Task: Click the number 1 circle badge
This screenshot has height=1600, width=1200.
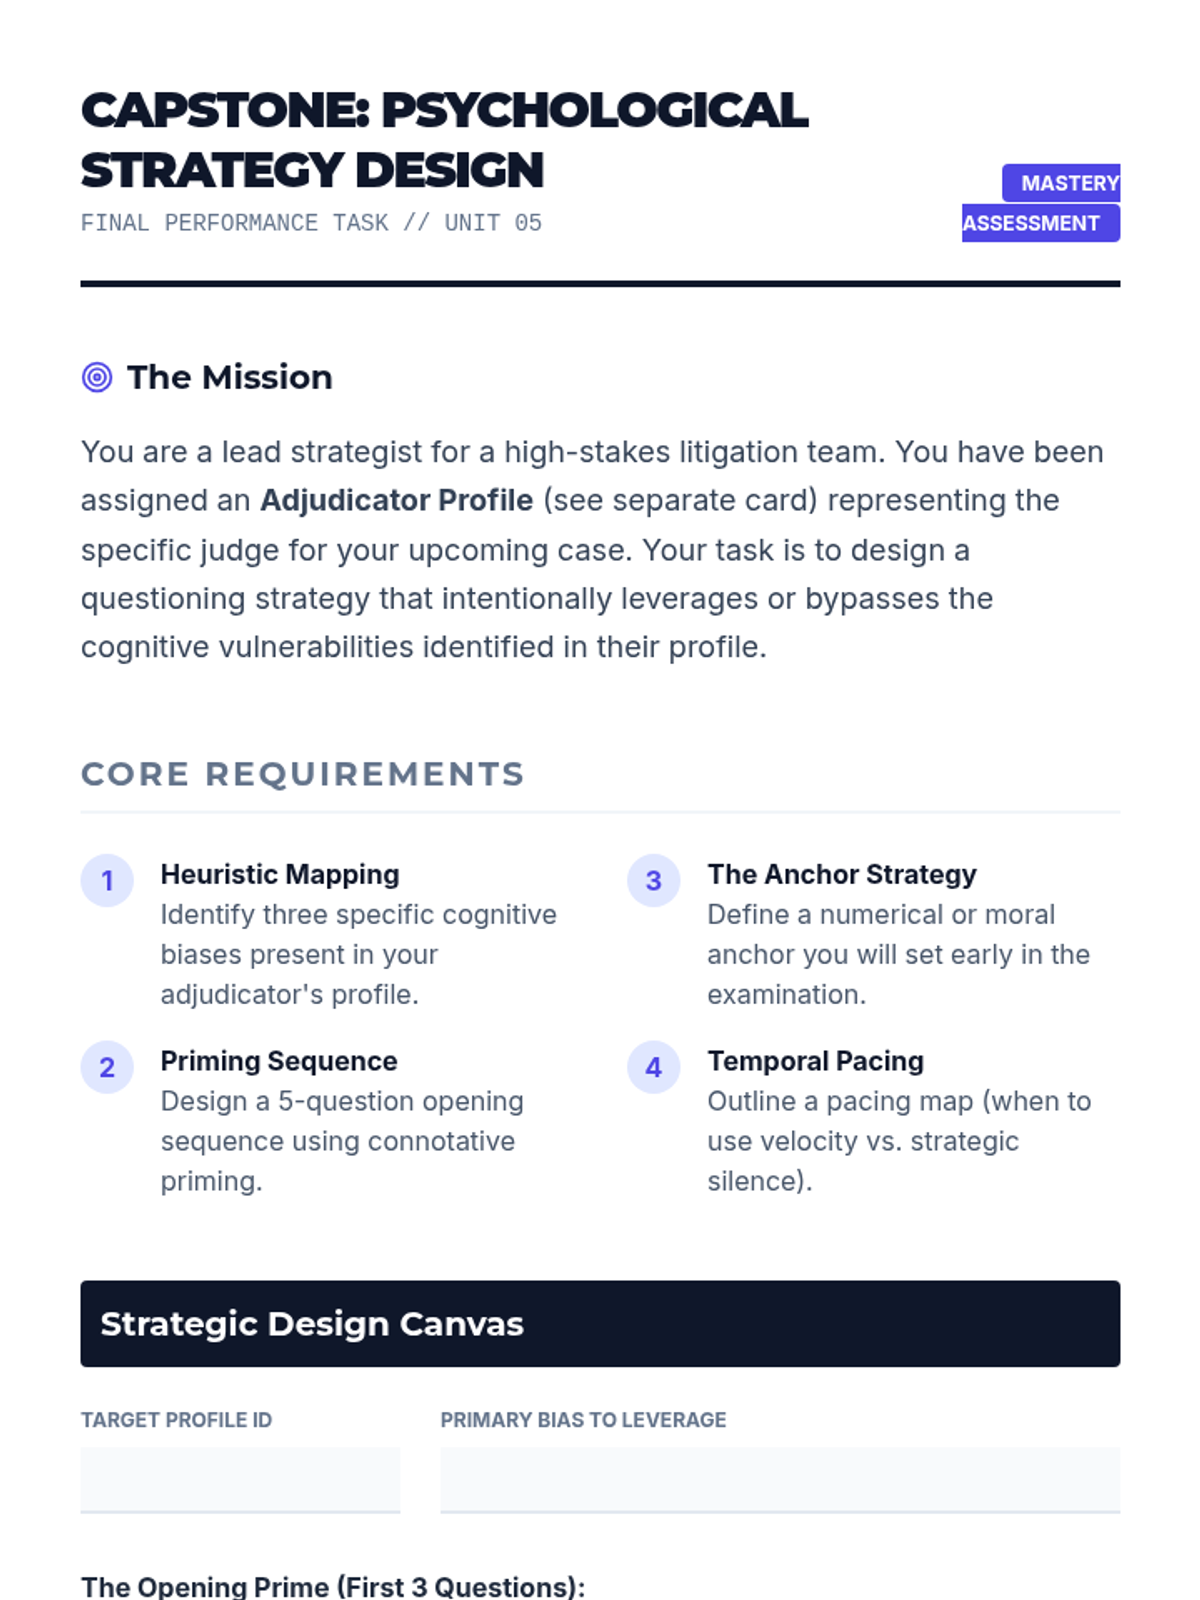Action: [x=107, y=881]
